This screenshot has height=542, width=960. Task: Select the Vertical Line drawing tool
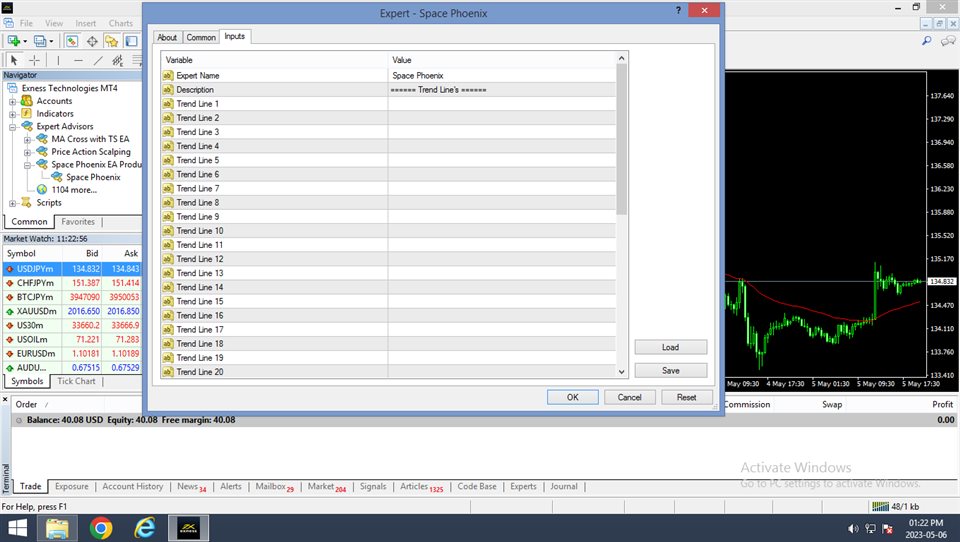58,60
